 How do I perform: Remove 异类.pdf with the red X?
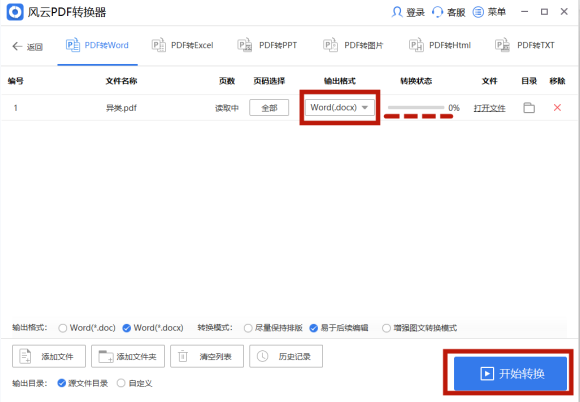(x=557, y=108)
